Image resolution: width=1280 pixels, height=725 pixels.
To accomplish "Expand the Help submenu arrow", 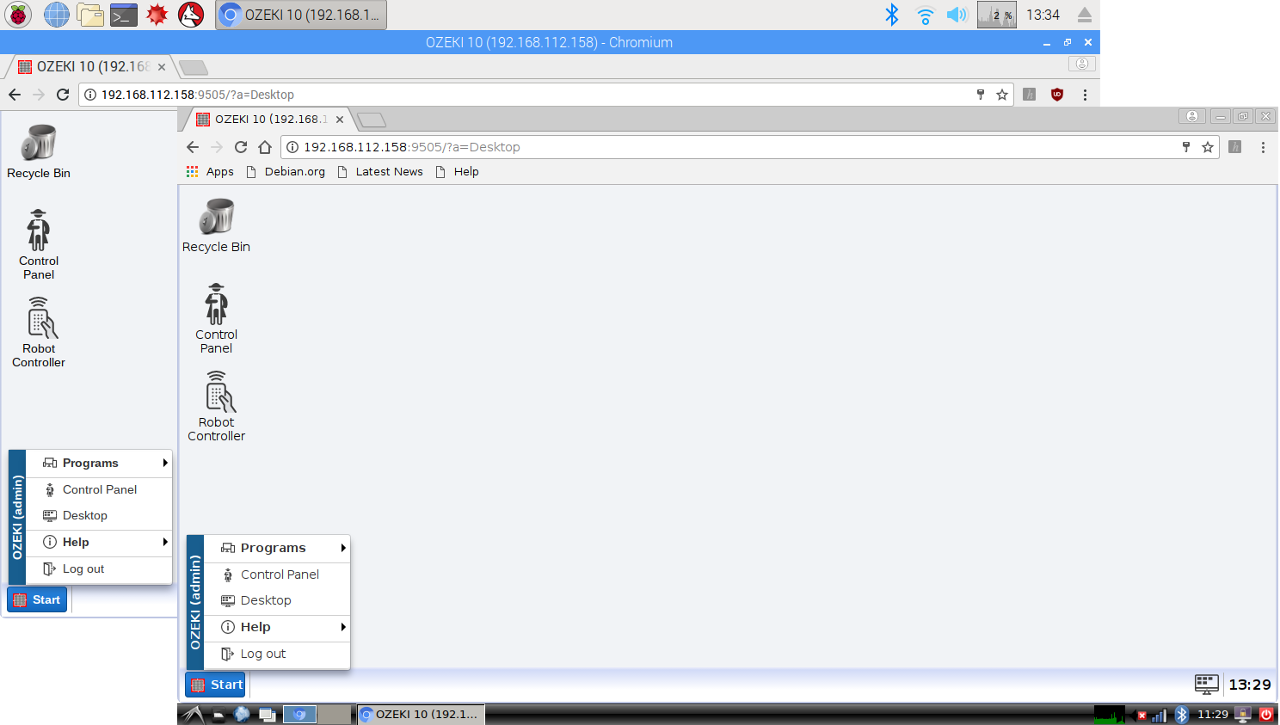I will 343,627.
